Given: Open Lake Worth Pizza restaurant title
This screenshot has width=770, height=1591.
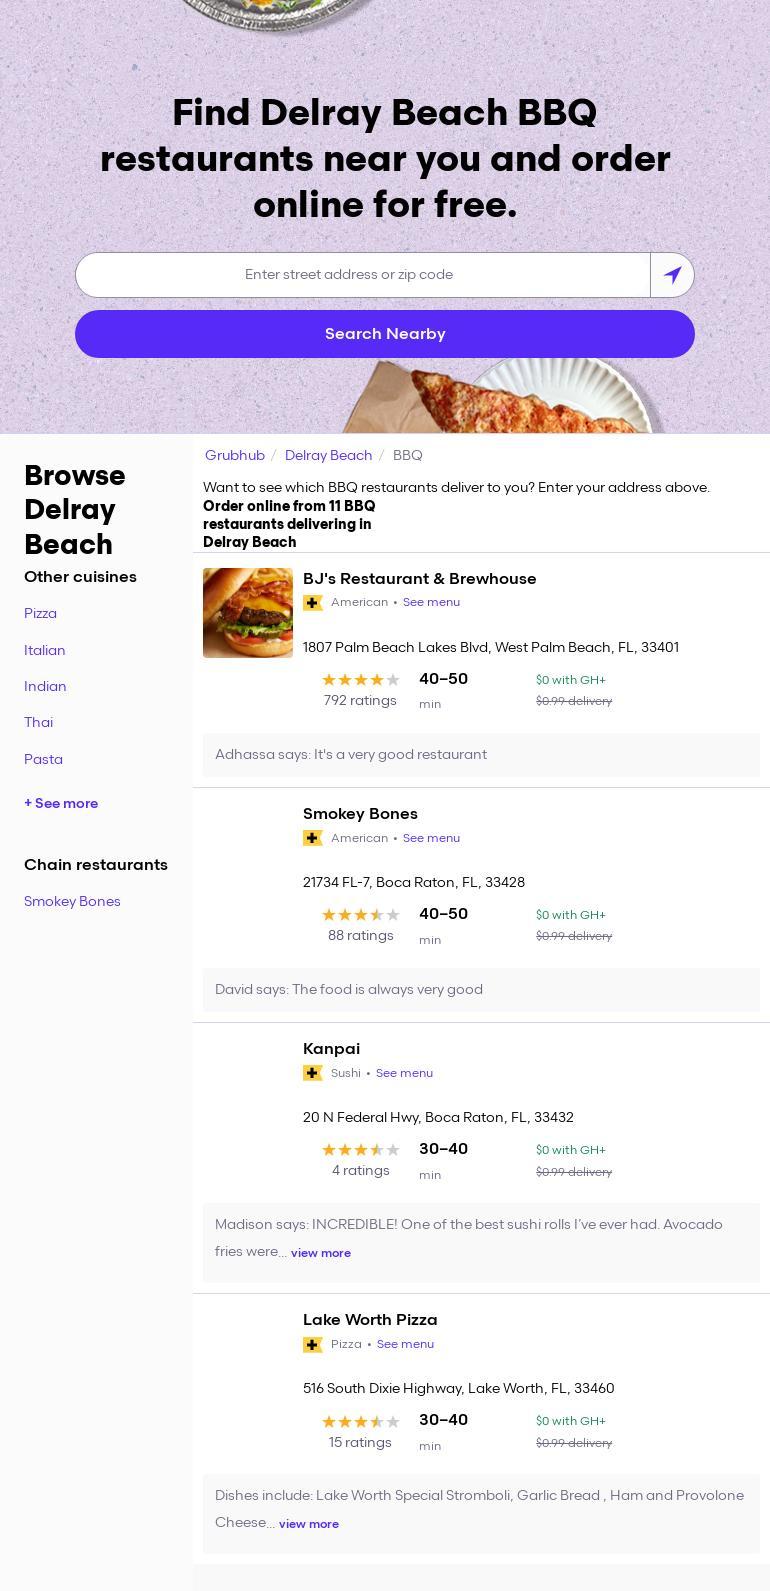Looking at the screenshot, I should pos(370,1320).
